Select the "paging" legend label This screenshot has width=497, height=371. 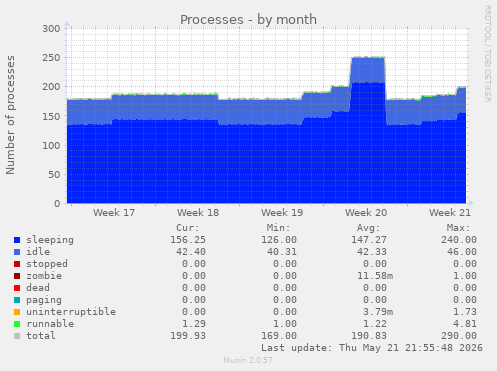point(44,300)
